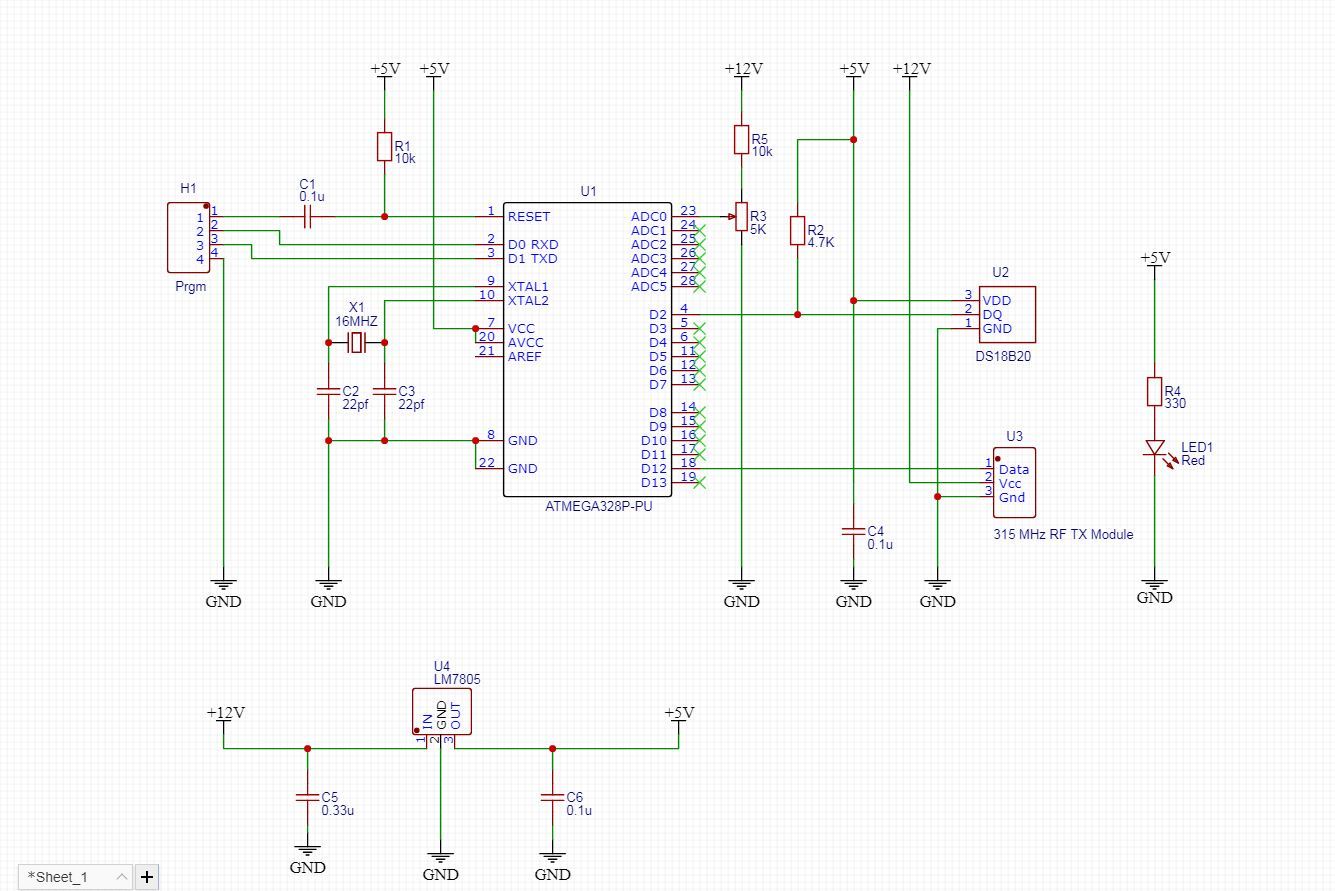This screenshot has height=891, width=1335.
Task: Select the X1 16MHZ crystal
Action: coord(356,343)
